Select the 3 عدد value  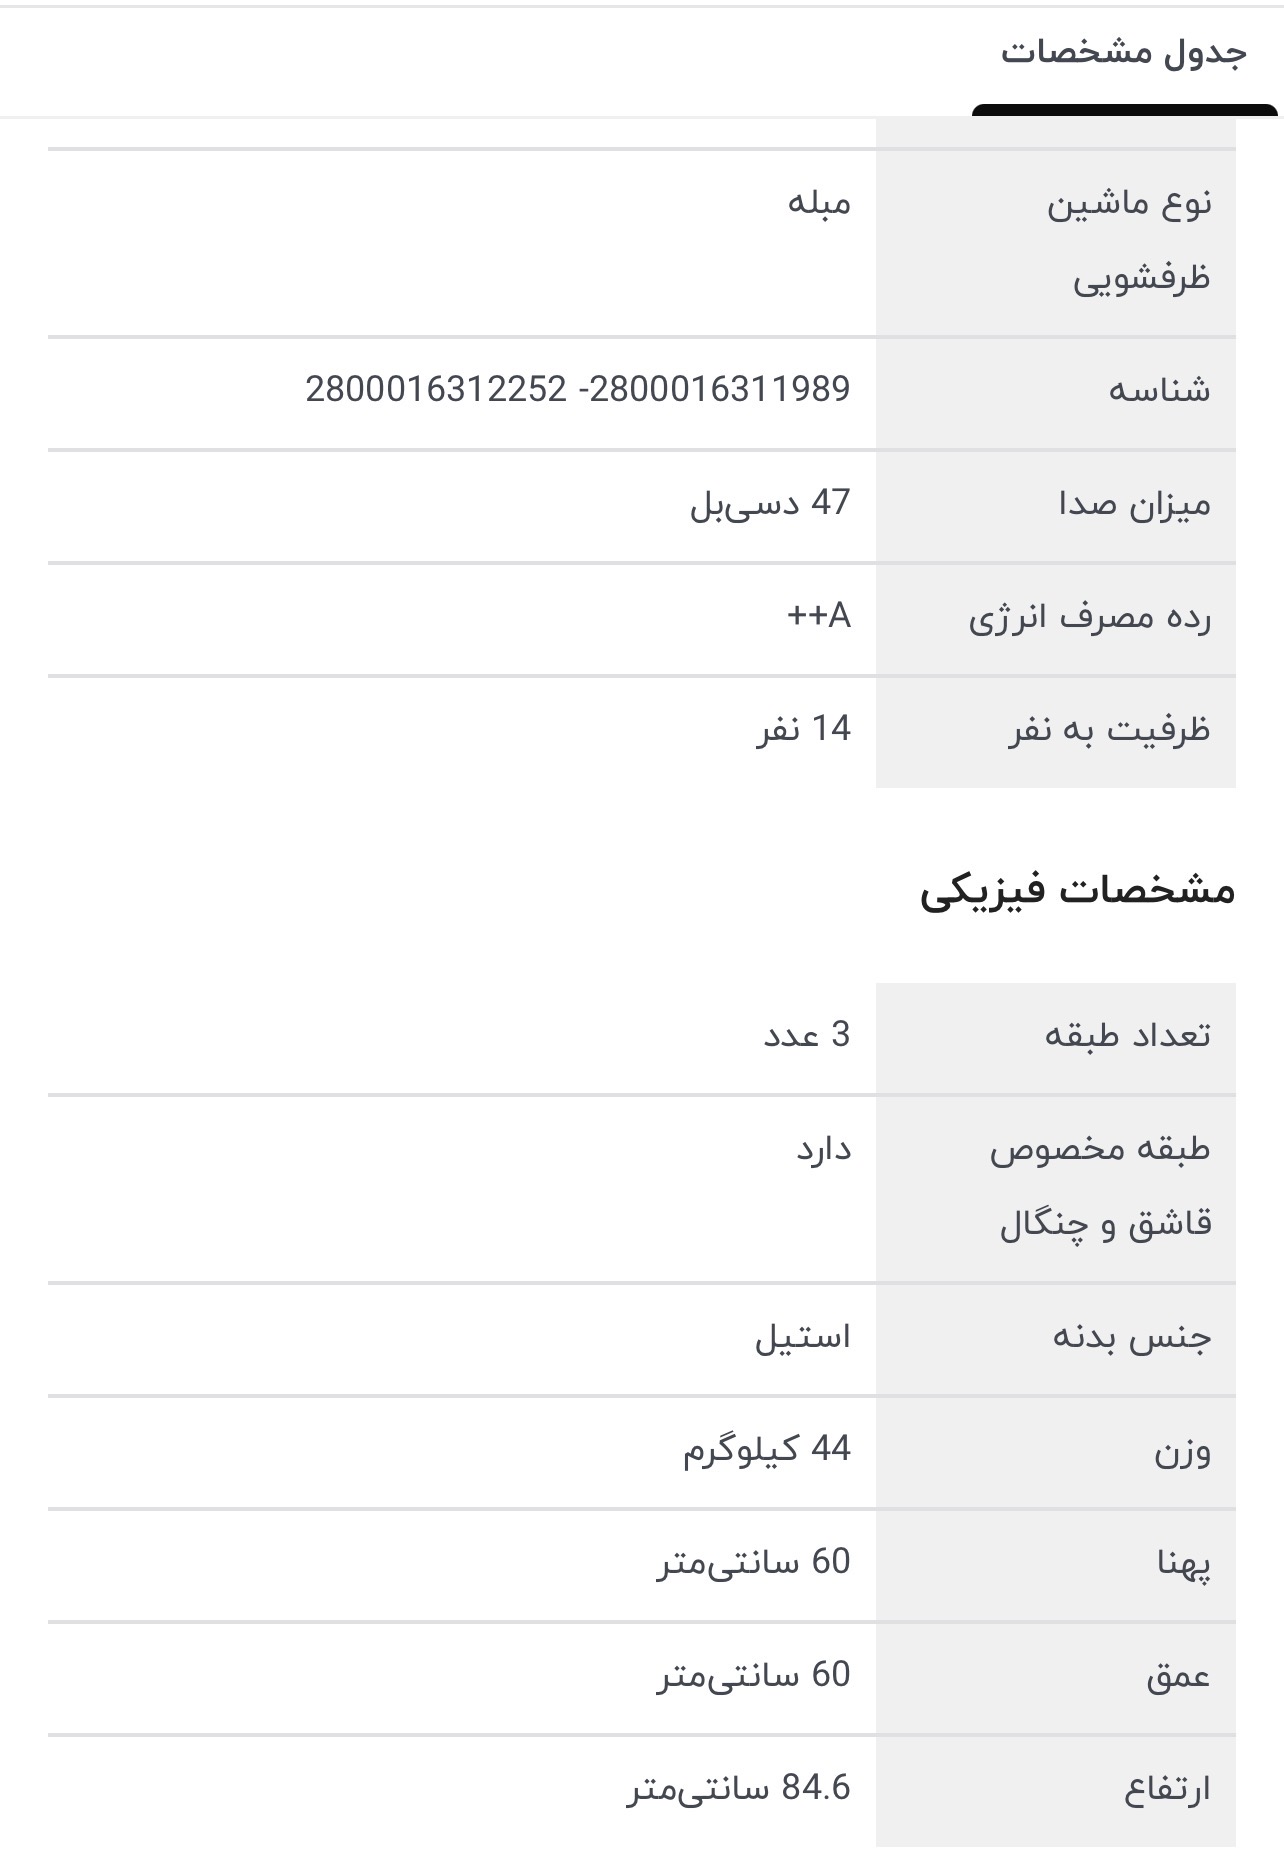[807, 1035]
